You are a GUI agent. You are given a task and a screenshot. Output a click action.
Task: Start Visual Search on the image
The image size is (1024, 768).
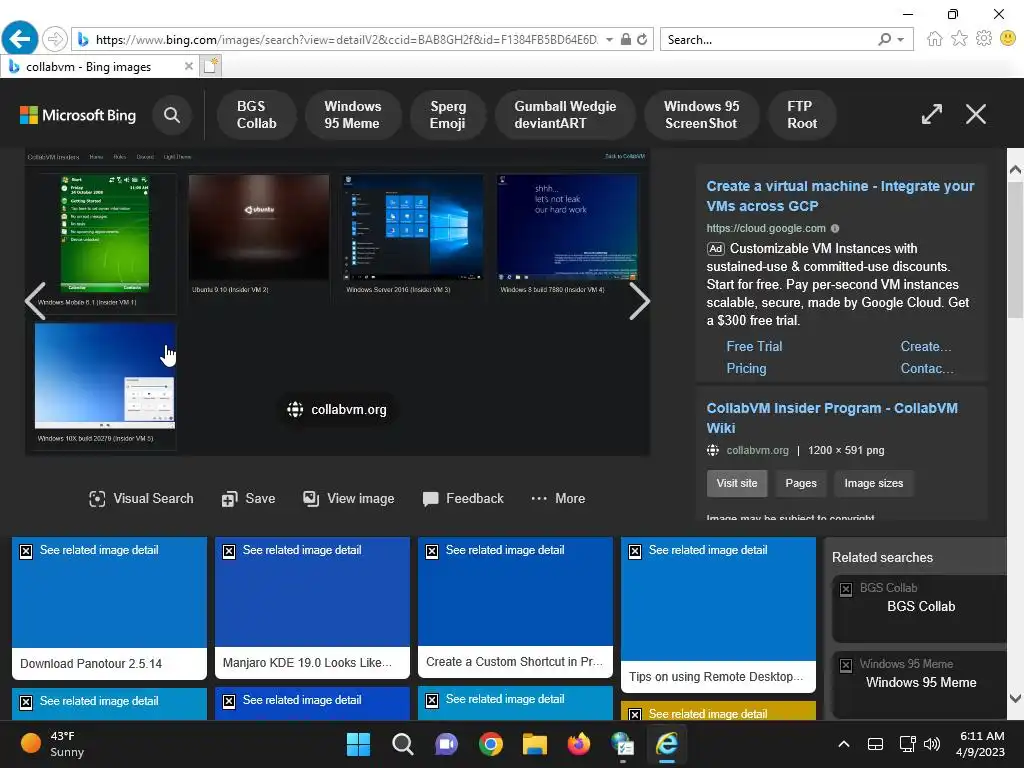[x=141, y=498]
